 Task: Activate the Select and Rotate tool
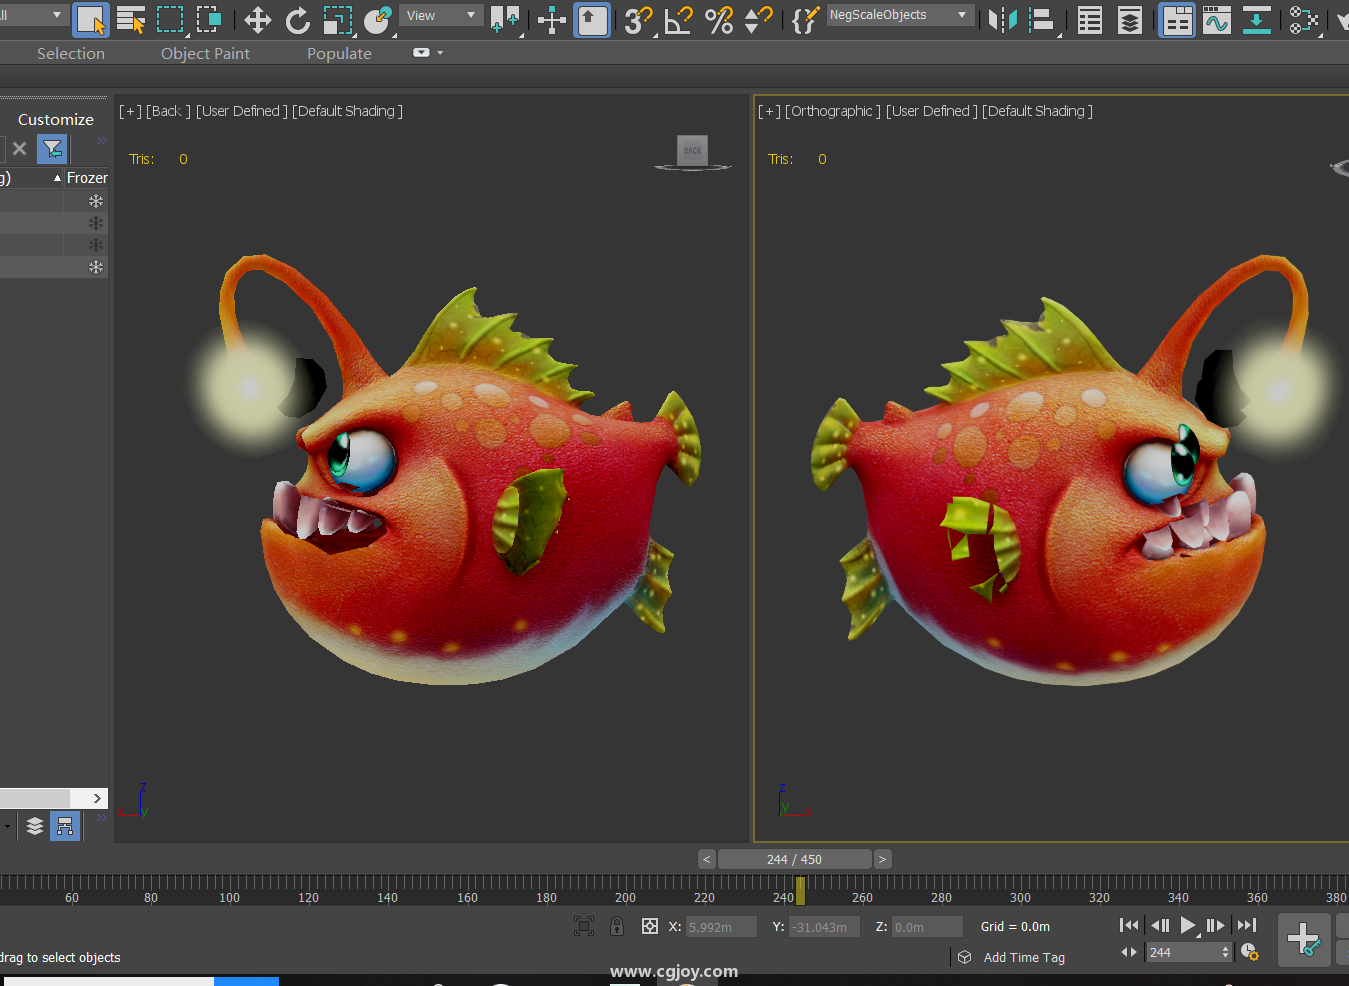297,20
